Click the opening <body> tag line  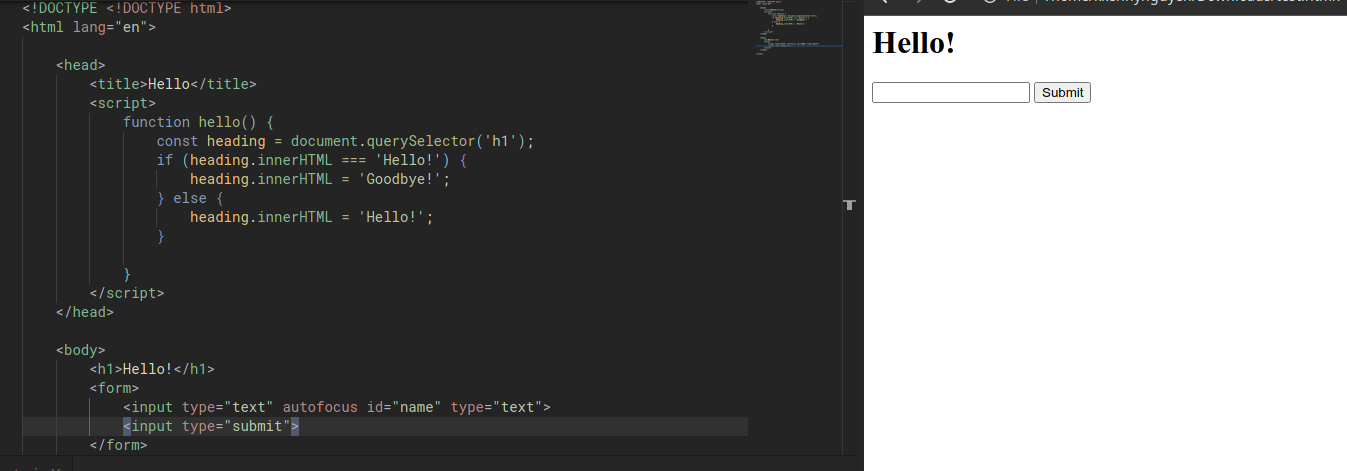pos(81,350)
